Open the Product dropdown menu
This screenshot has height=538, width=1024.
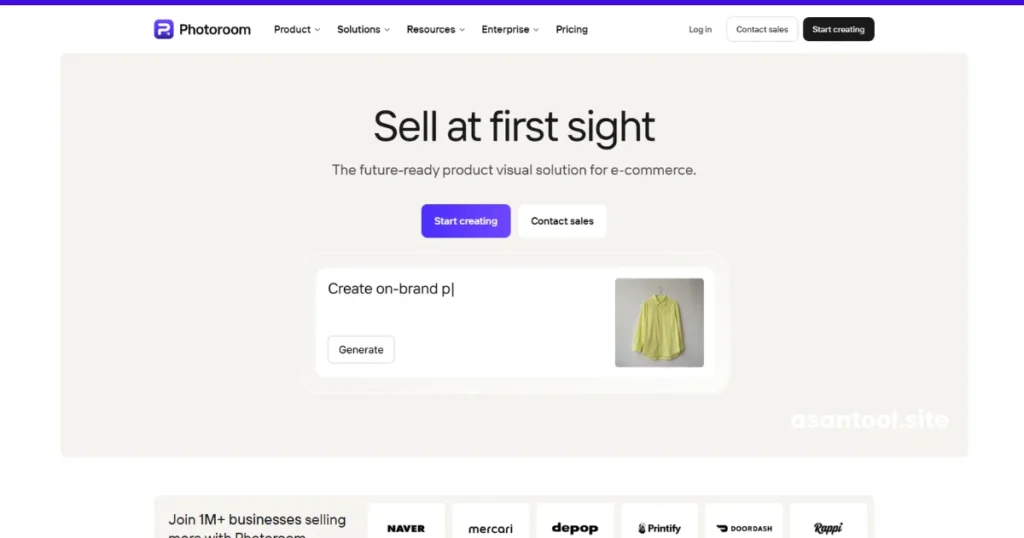click(x=296, y=29)
